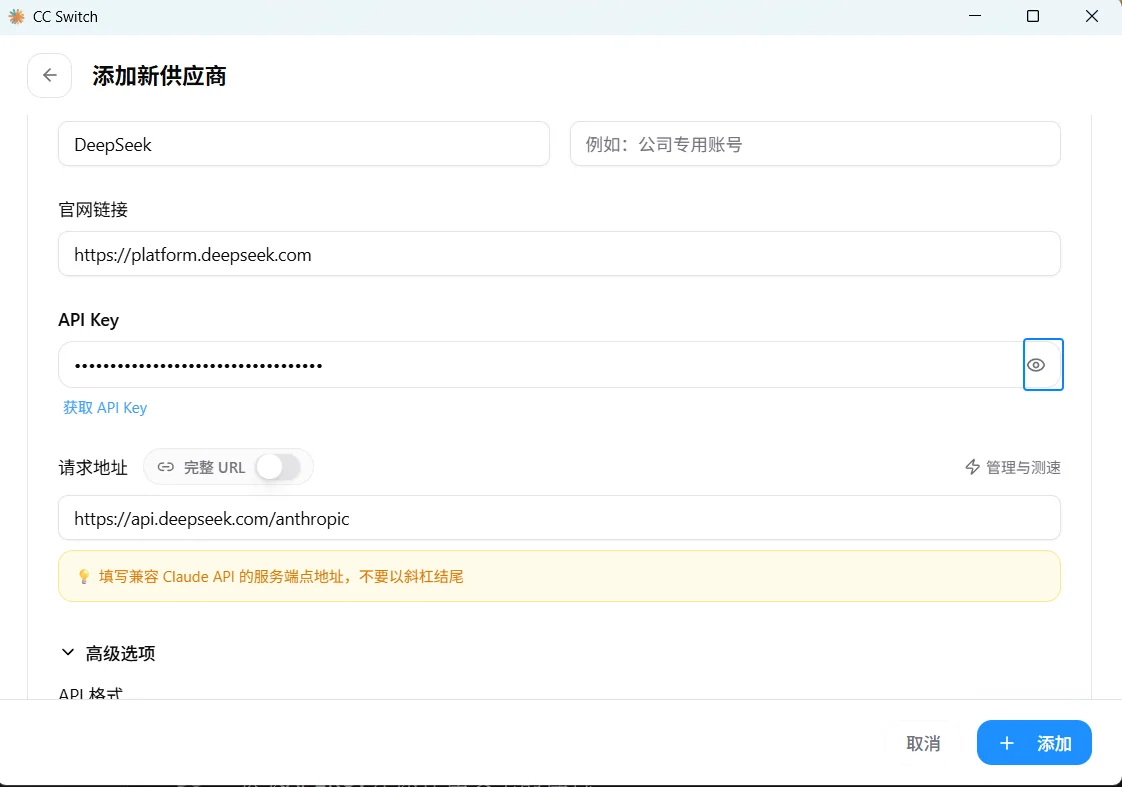The image size is (1122, 787).
Task: Open 管理与测速 endpoint manager
Action: click(1013, 467)
